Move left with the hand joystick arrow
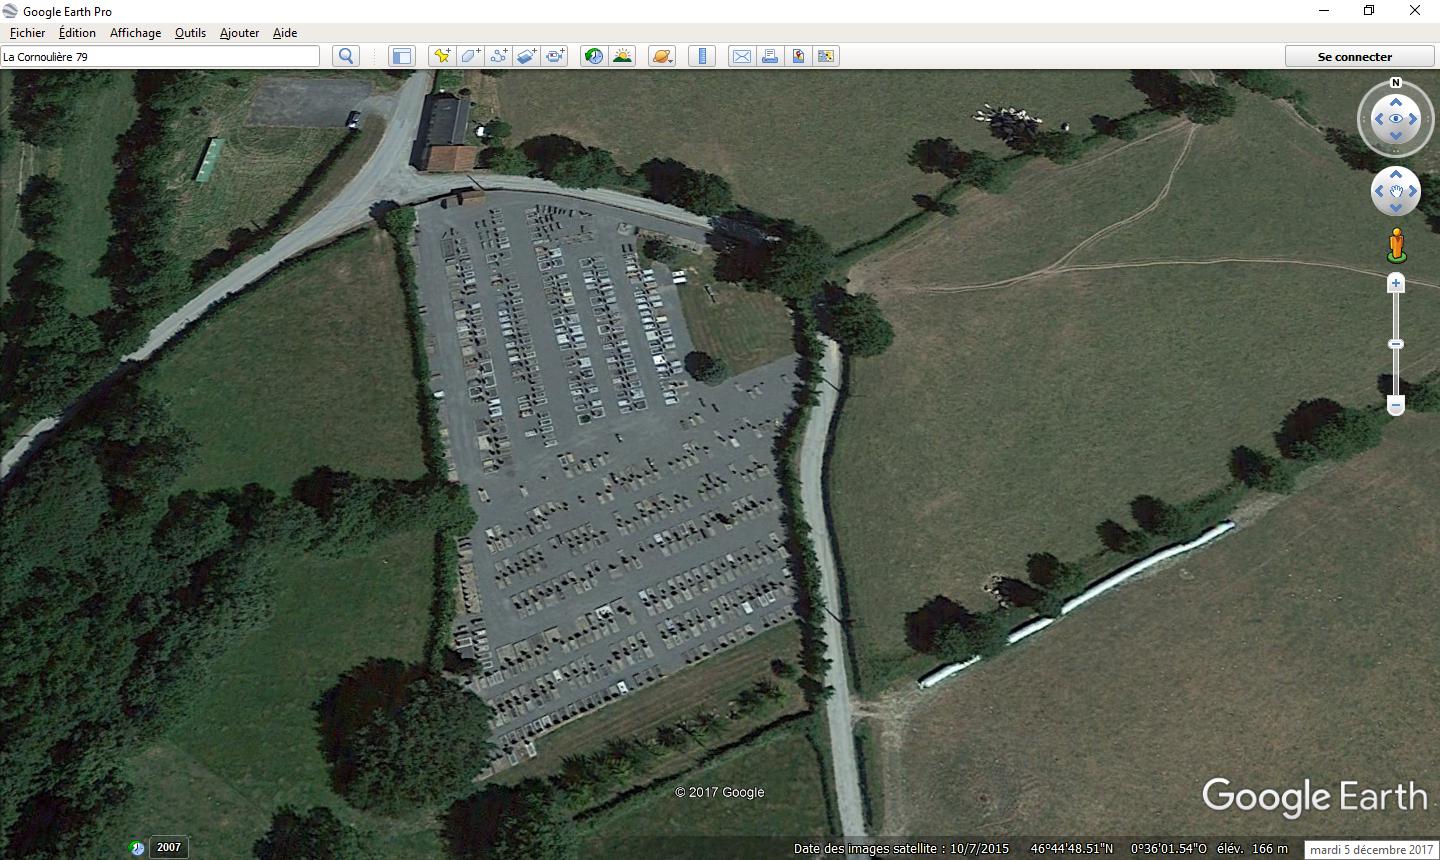 [x=1379, y=191]
